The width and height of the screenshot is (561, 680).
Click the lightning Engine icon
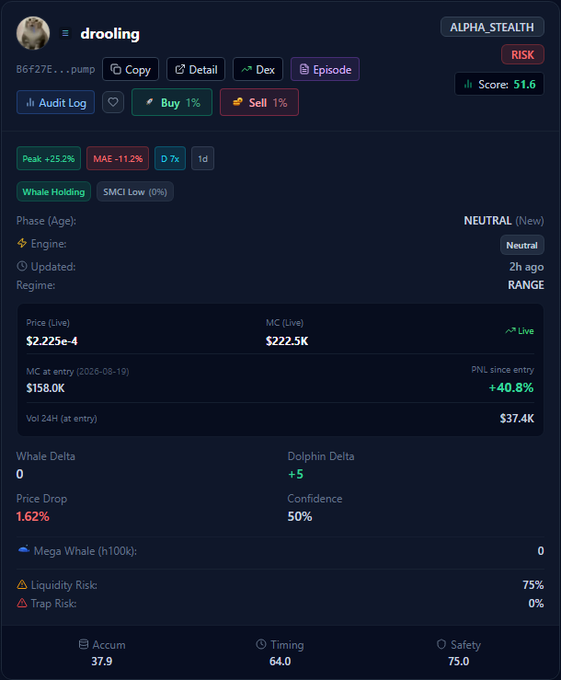(x=22, y=243)
